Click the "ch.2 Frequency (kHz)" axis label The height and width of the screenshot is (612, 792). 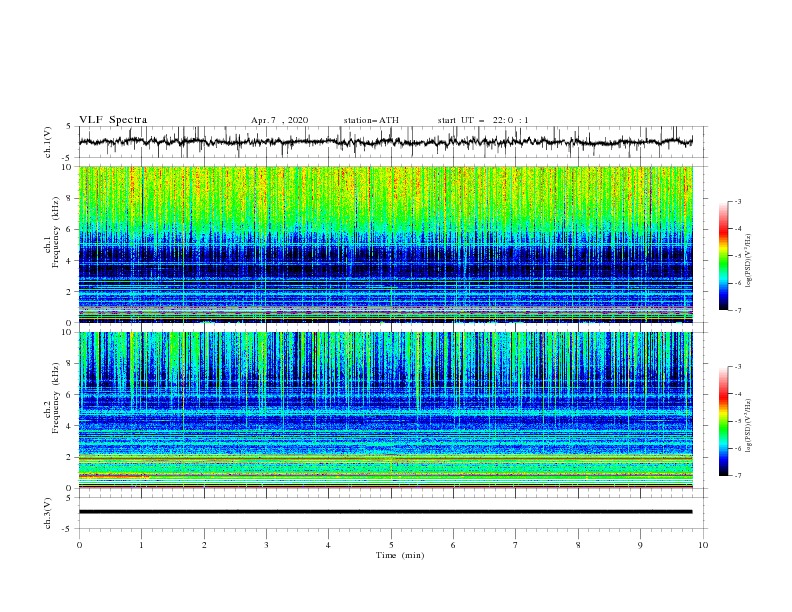[x=52, y=398]
